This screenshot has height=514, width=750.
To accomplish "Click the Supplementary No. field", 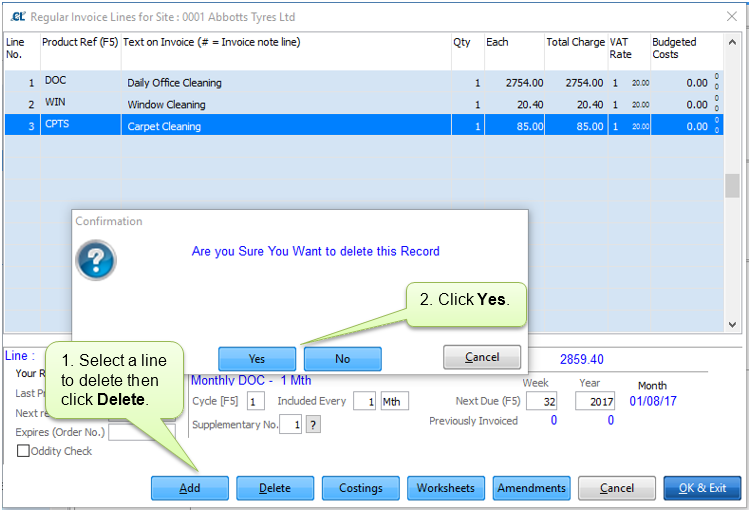I will (290, 425).
